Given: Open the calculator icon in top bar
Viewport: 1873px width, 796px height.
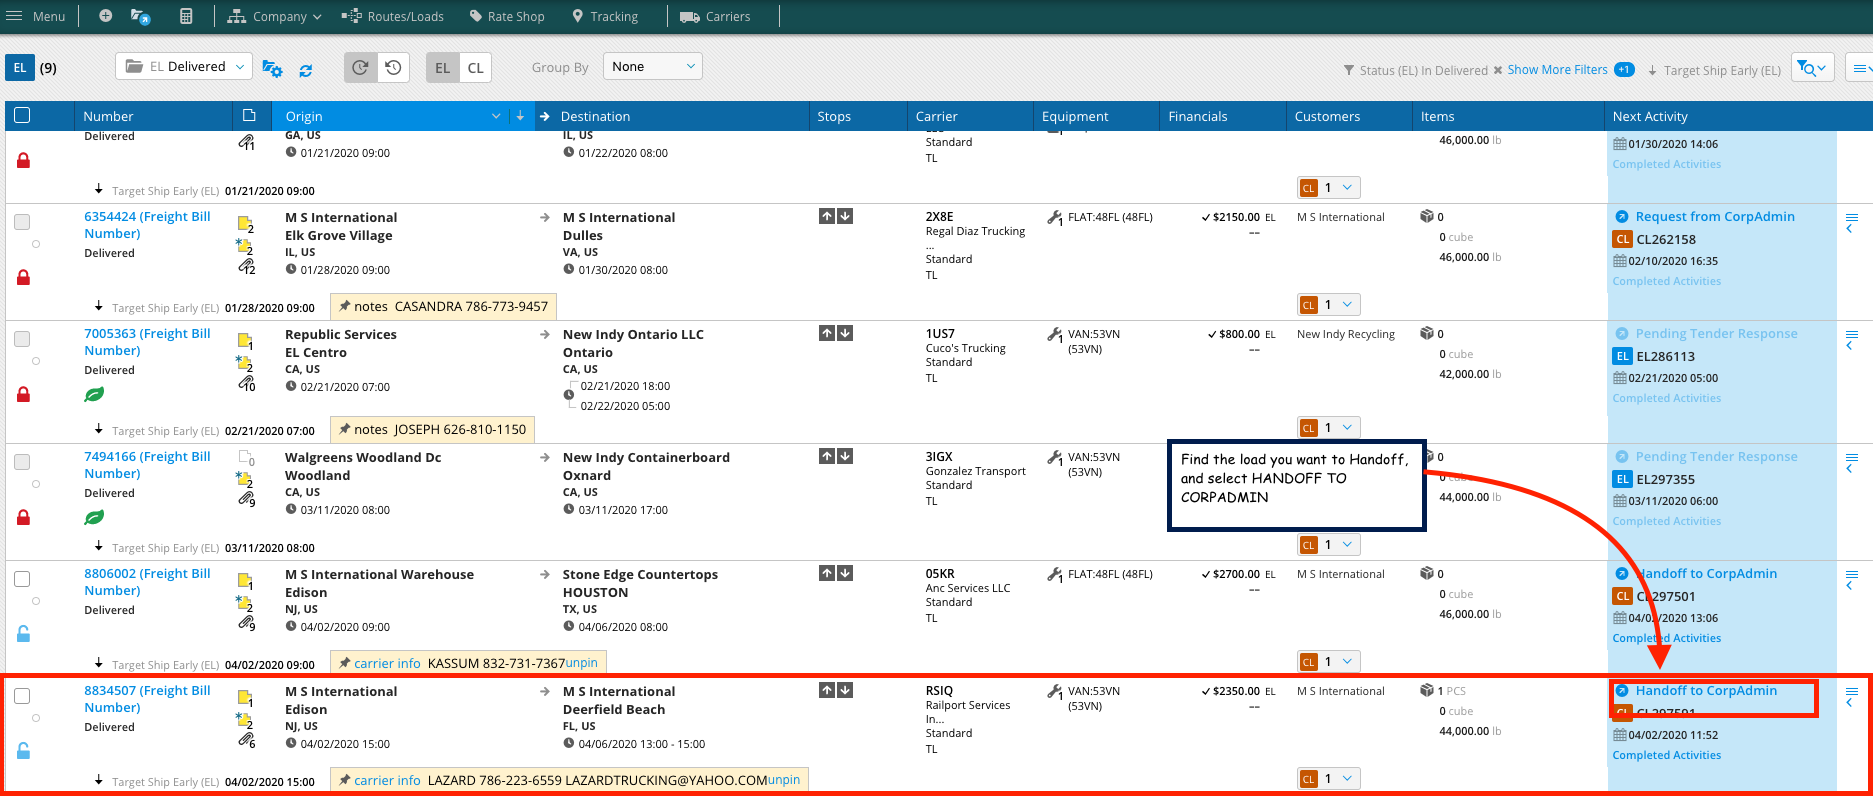Looking at the screenshot, I should coord(186,16).
